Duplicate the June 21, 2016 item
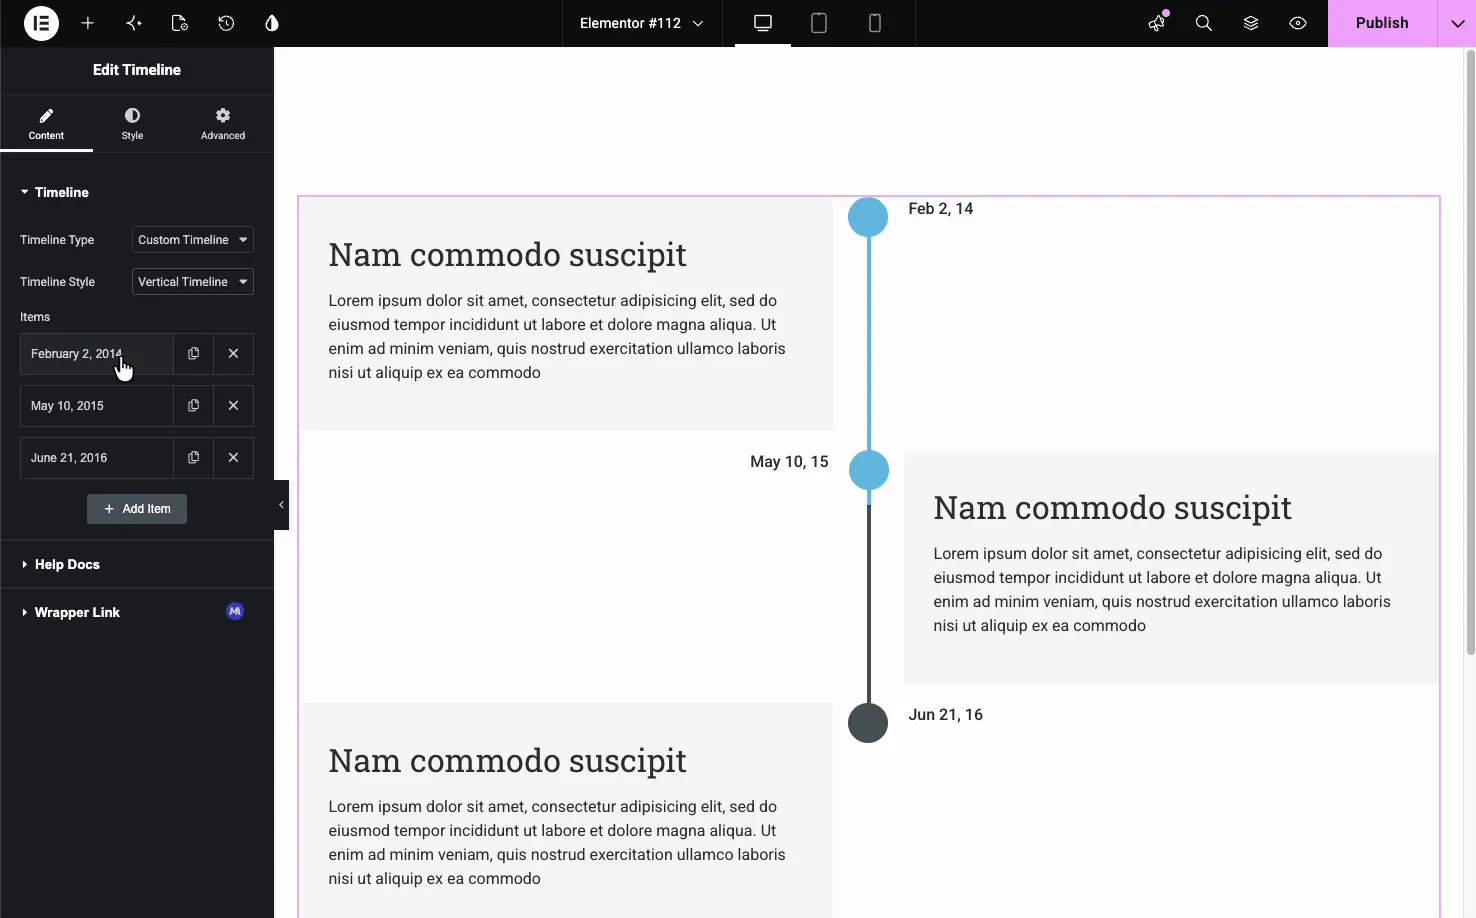Viewport: 1476px width, 918px height. click(x=193, y=458)
